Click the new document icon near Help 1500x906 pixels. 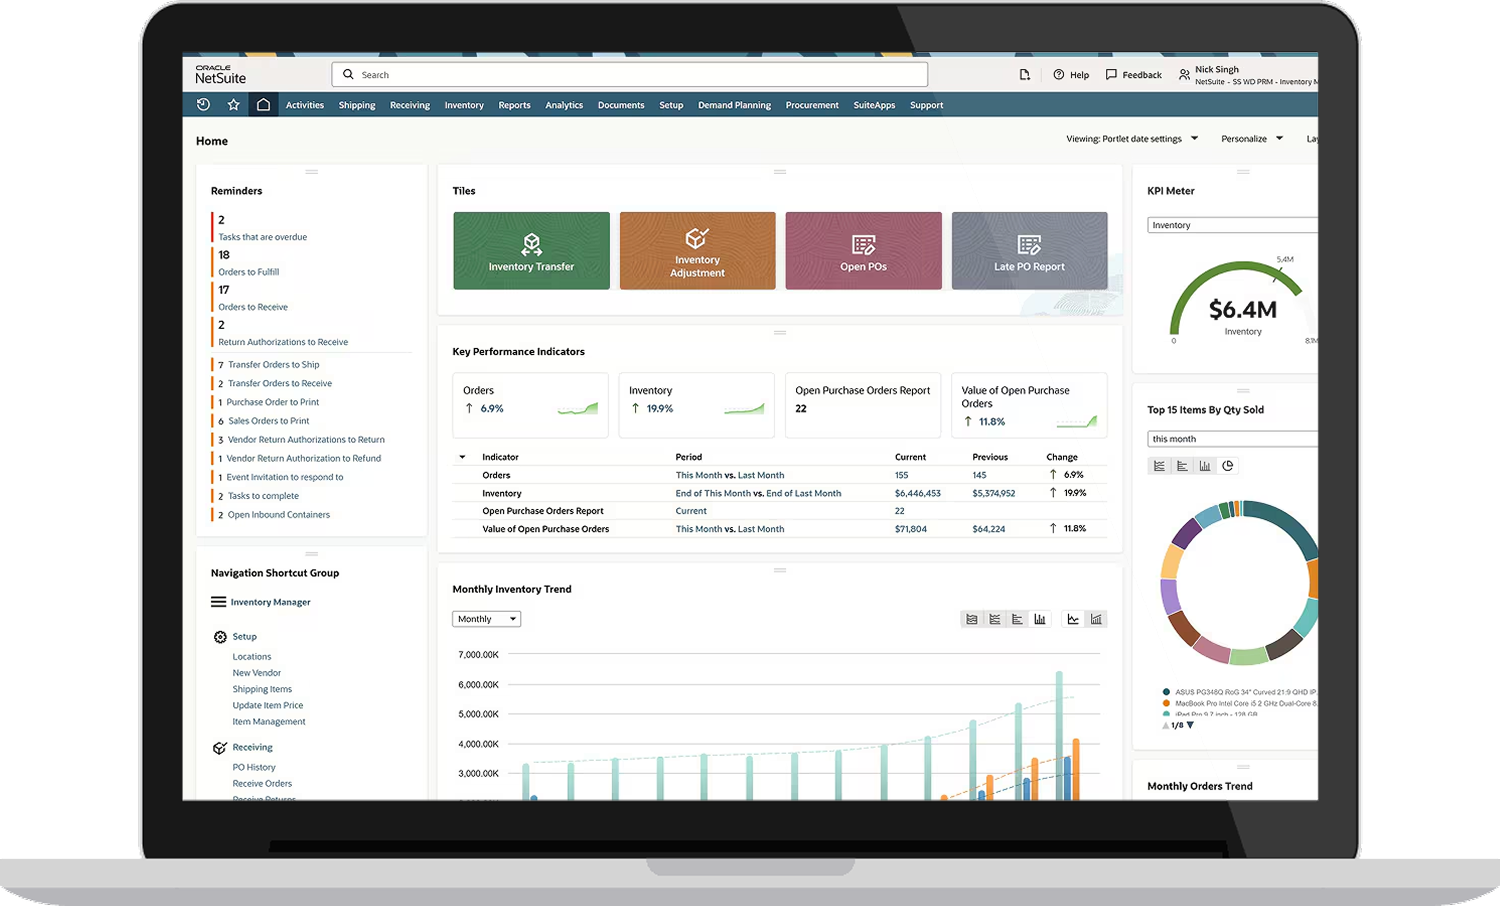pyautogui.click(x=1024, y=74)
